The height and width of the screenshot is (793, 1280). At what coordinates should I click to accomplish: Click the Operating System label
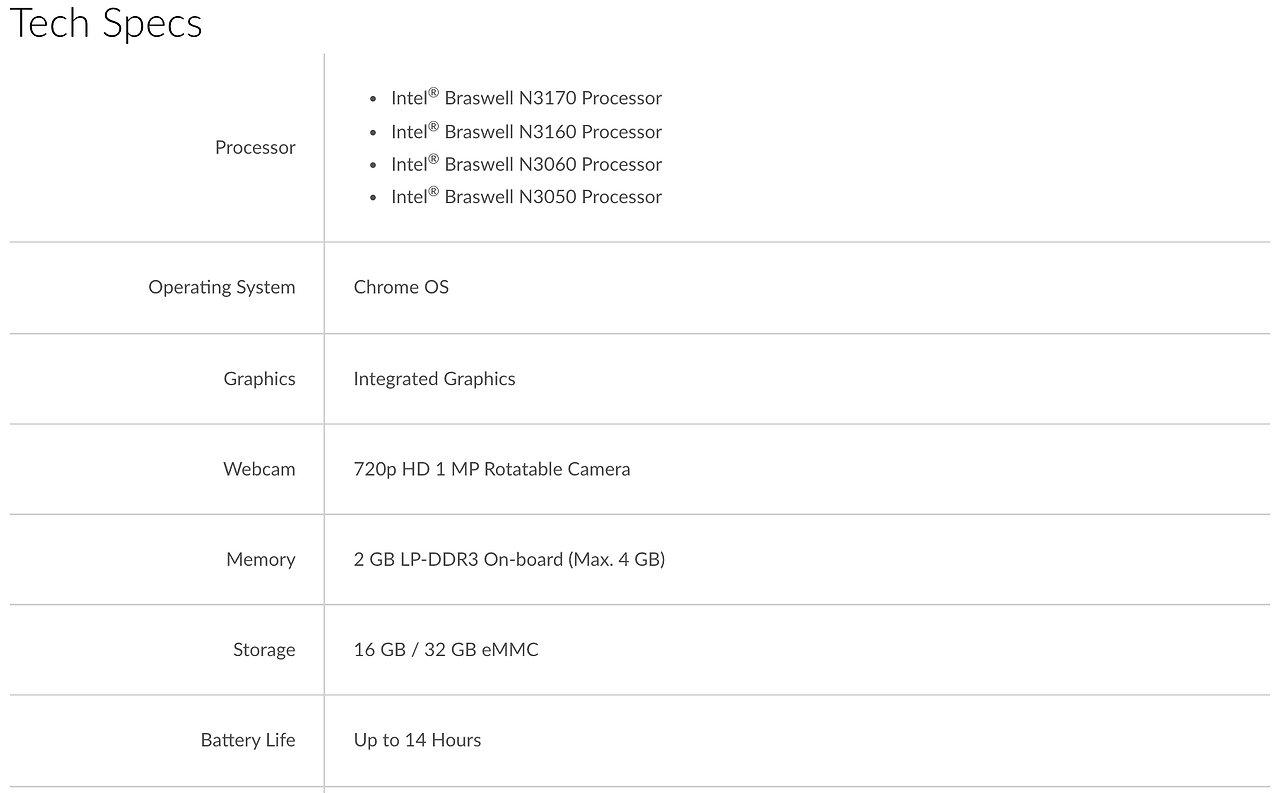tap(222, 288)
